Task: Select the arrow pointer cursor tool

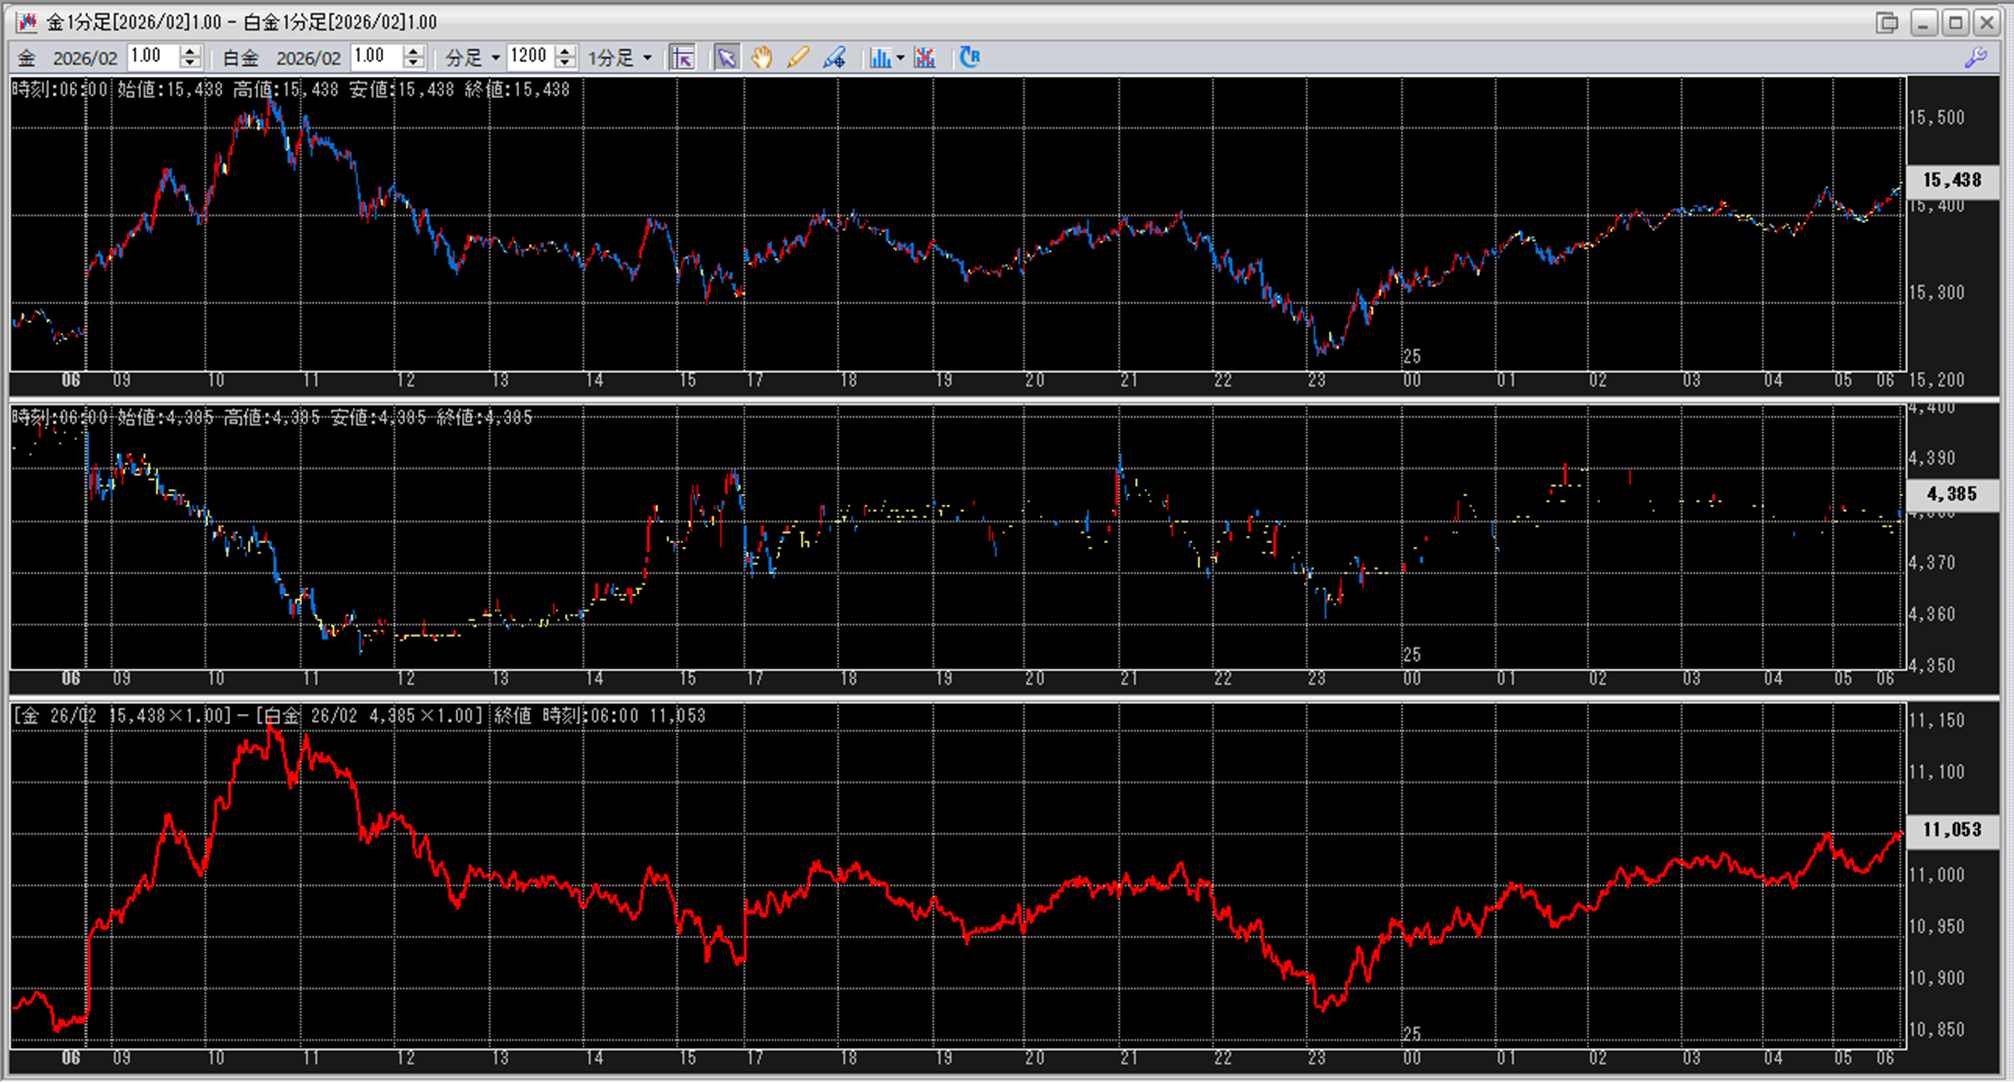Action: tap(727, 58)
